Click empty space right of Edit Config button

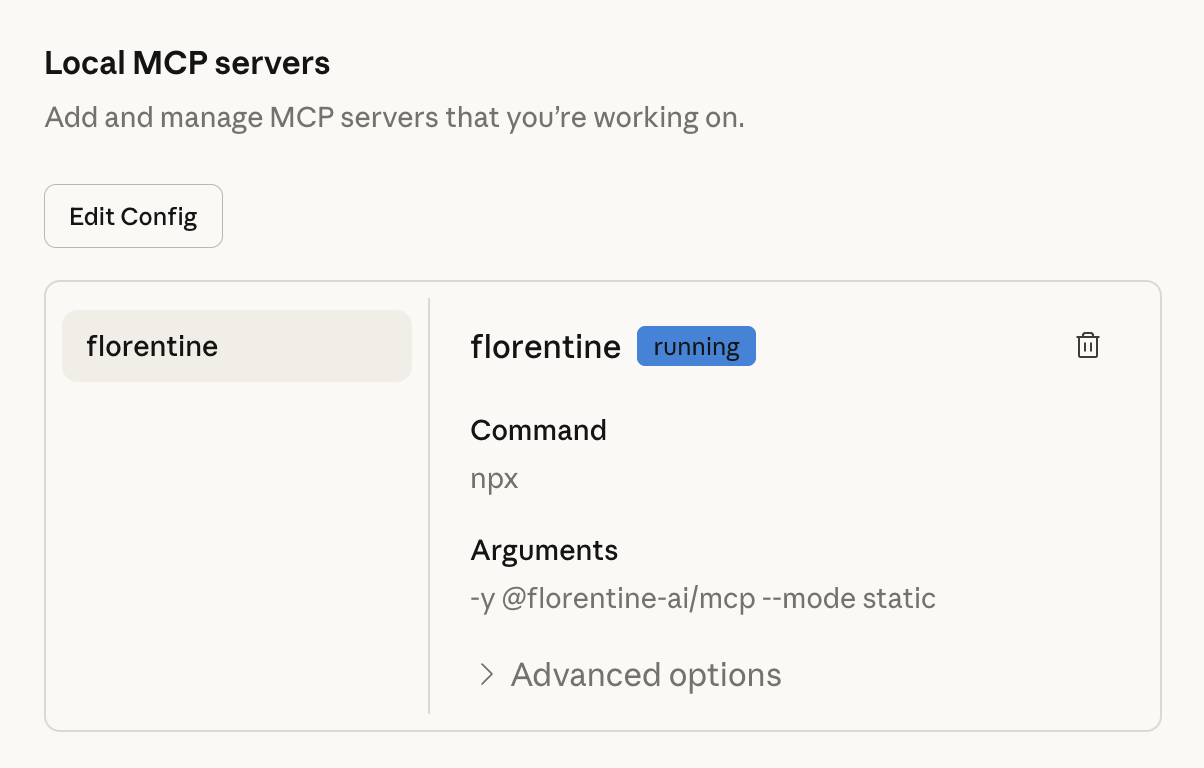(x=600, y=216)
